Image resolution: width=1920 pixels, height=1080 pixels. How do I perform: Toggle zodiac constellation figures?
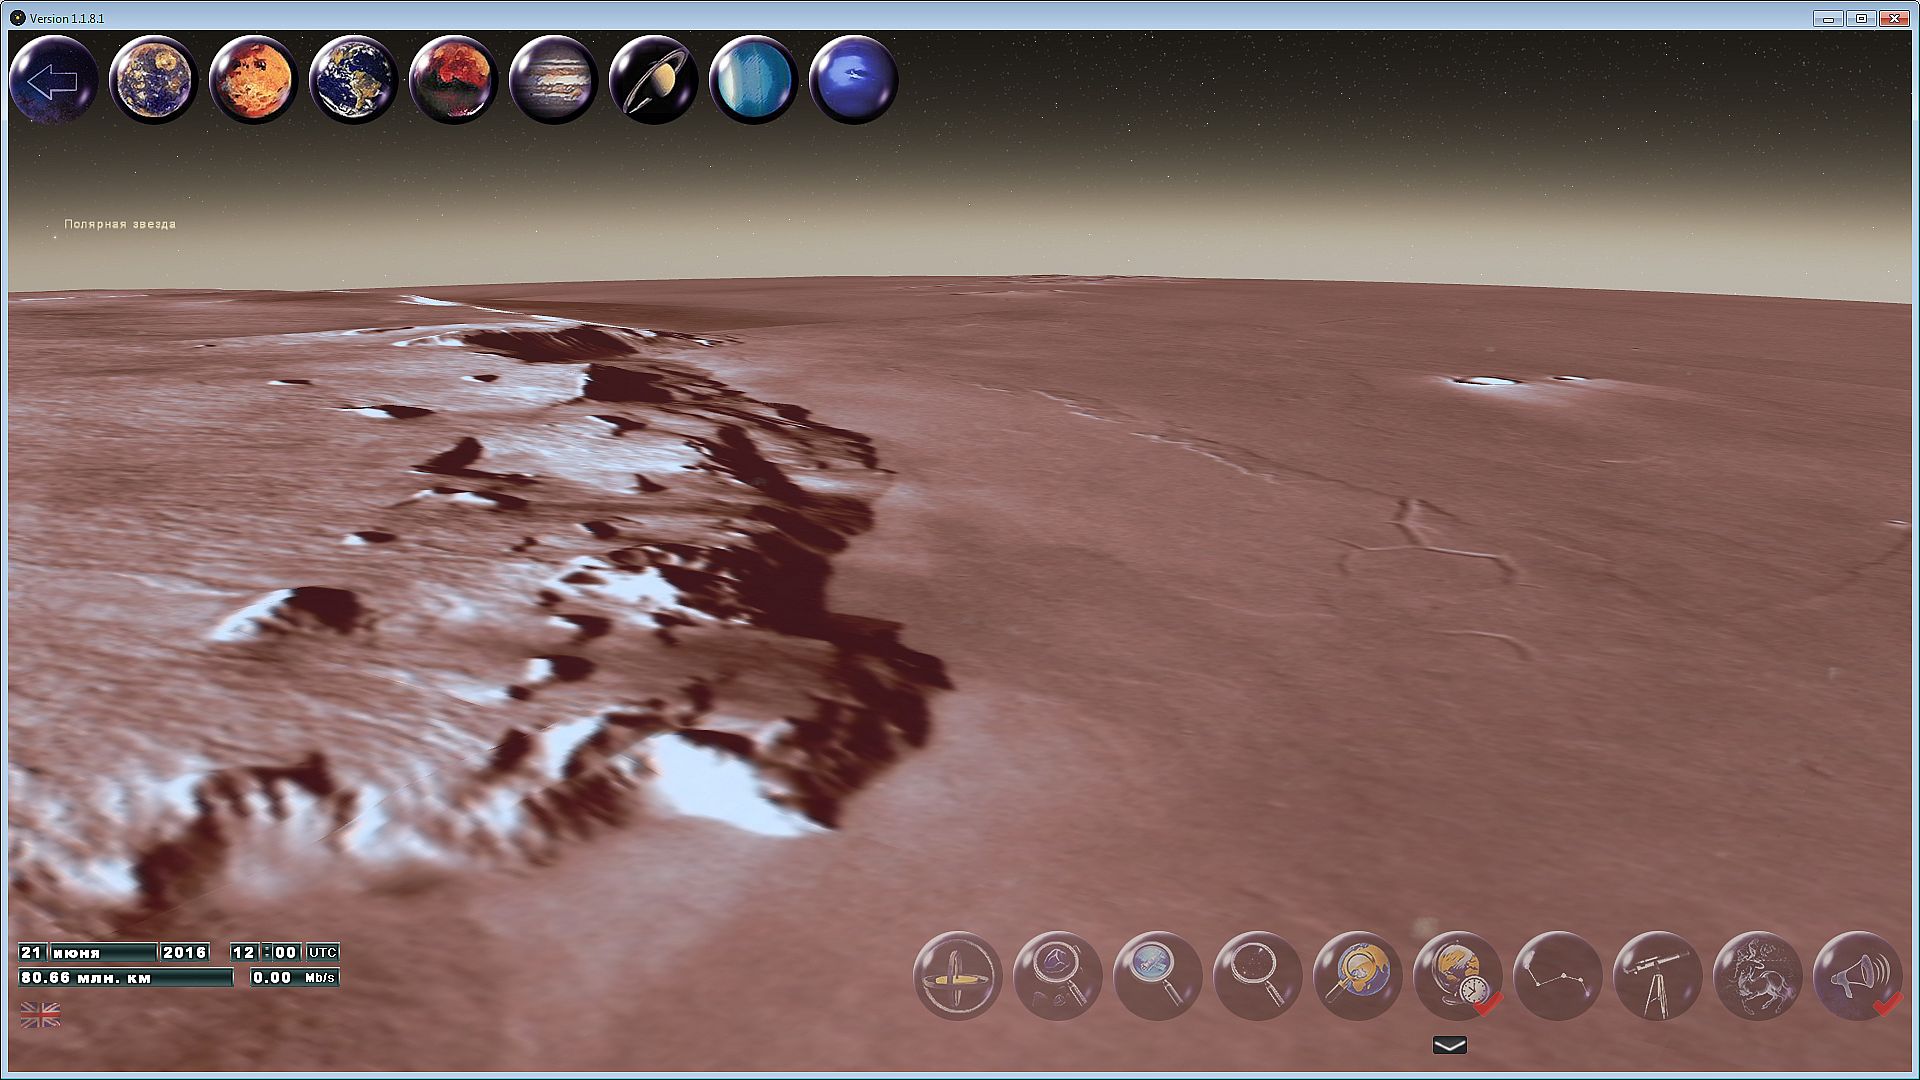[x=1757, y=976]
